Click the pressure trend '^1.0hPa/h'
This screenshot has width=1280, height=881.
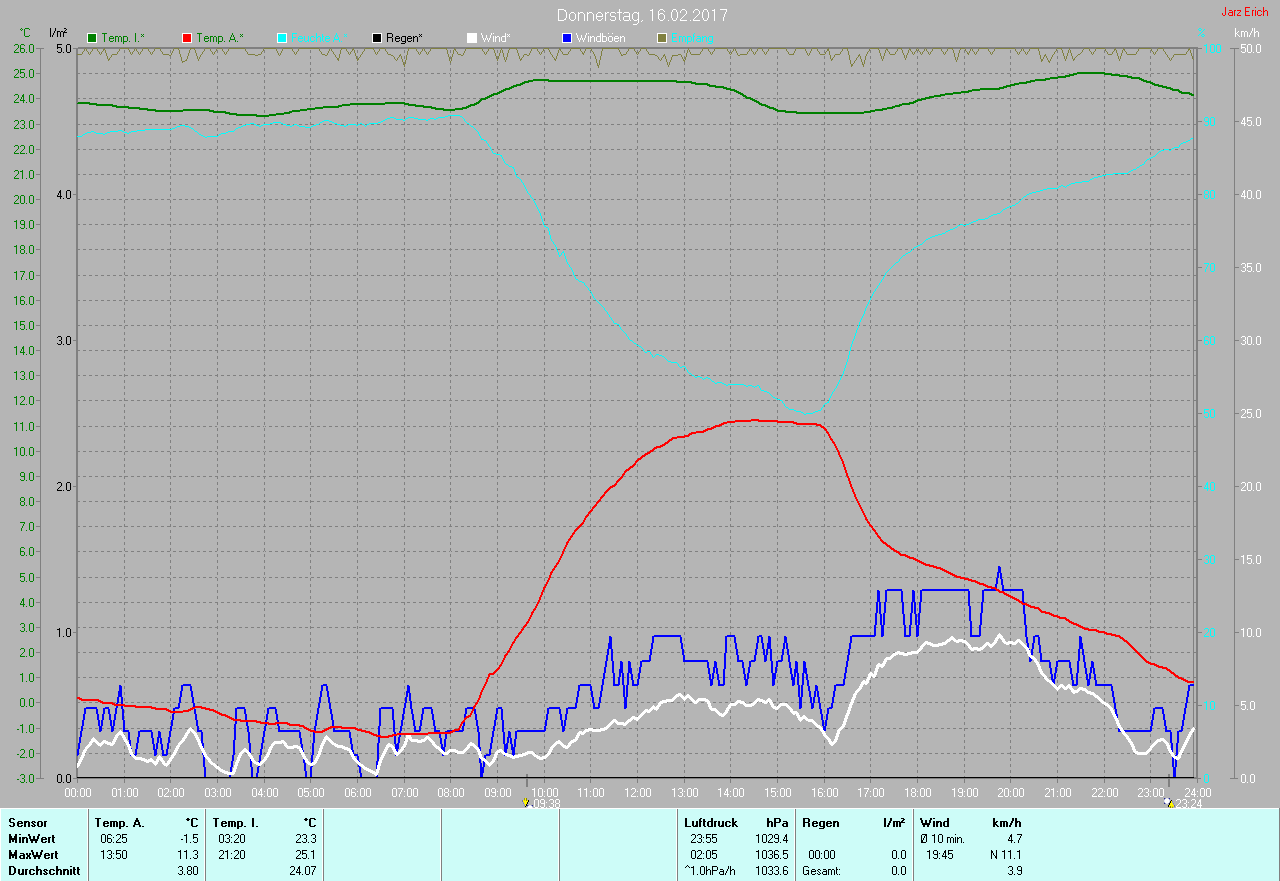[710, 870]
